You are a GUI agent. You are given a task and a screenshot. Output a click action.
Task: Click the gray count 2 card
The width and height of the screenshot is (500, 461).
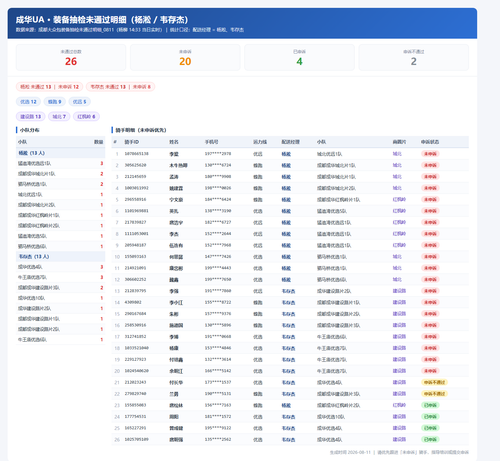coord(414,57)
